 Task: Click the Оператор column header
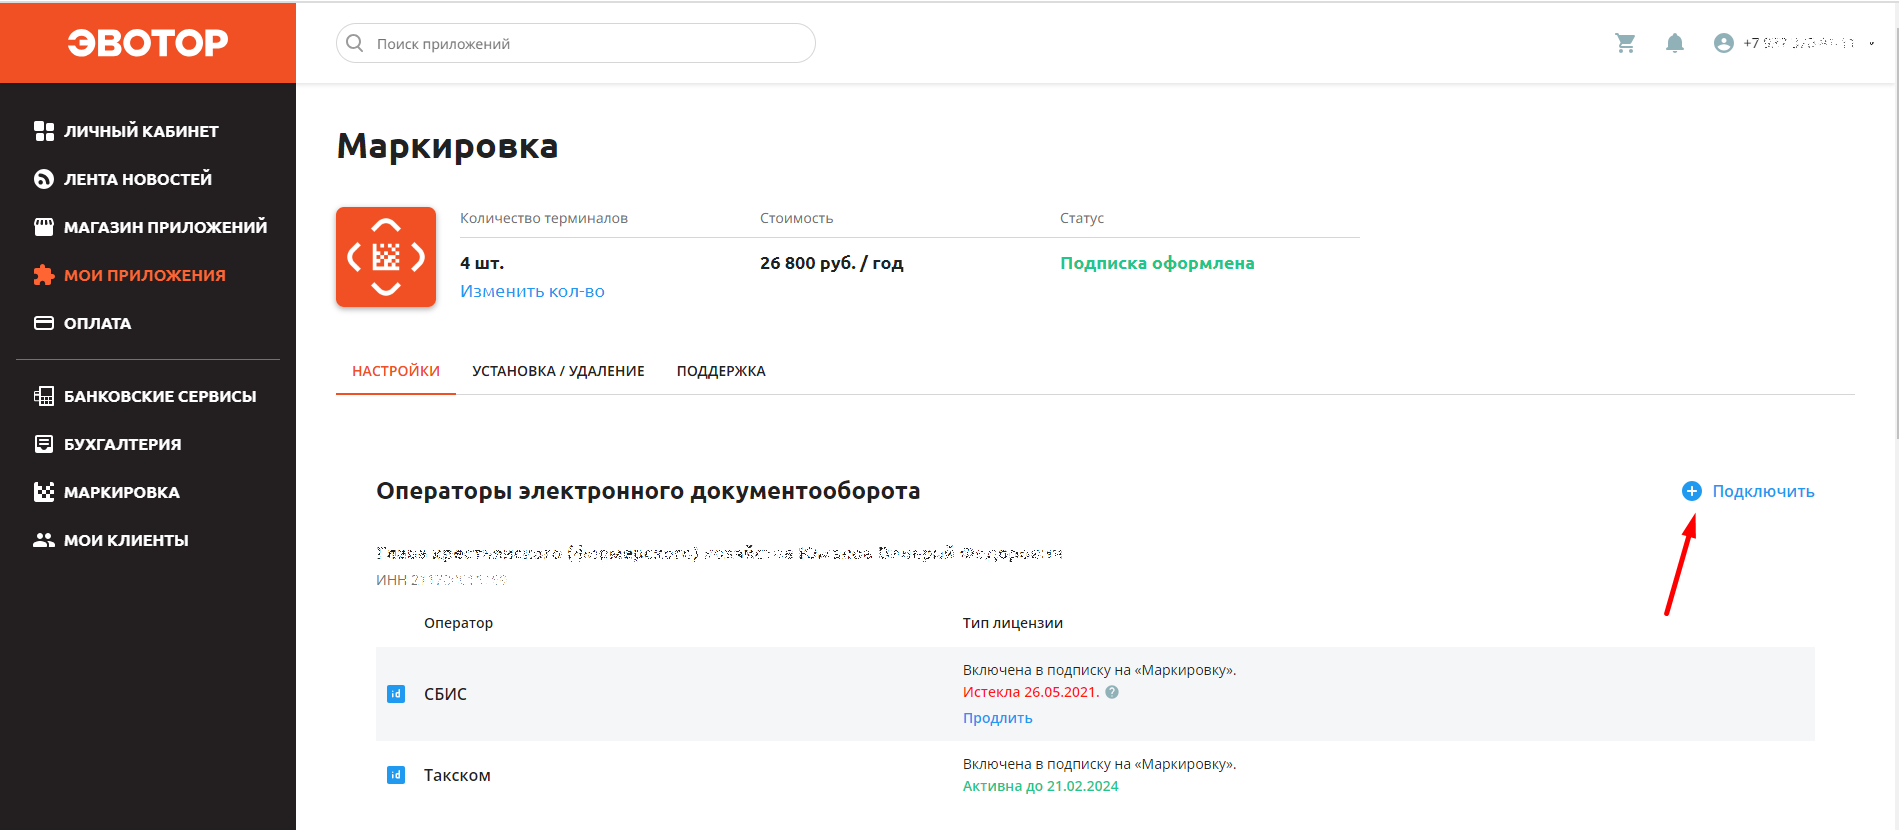(458, 623)
